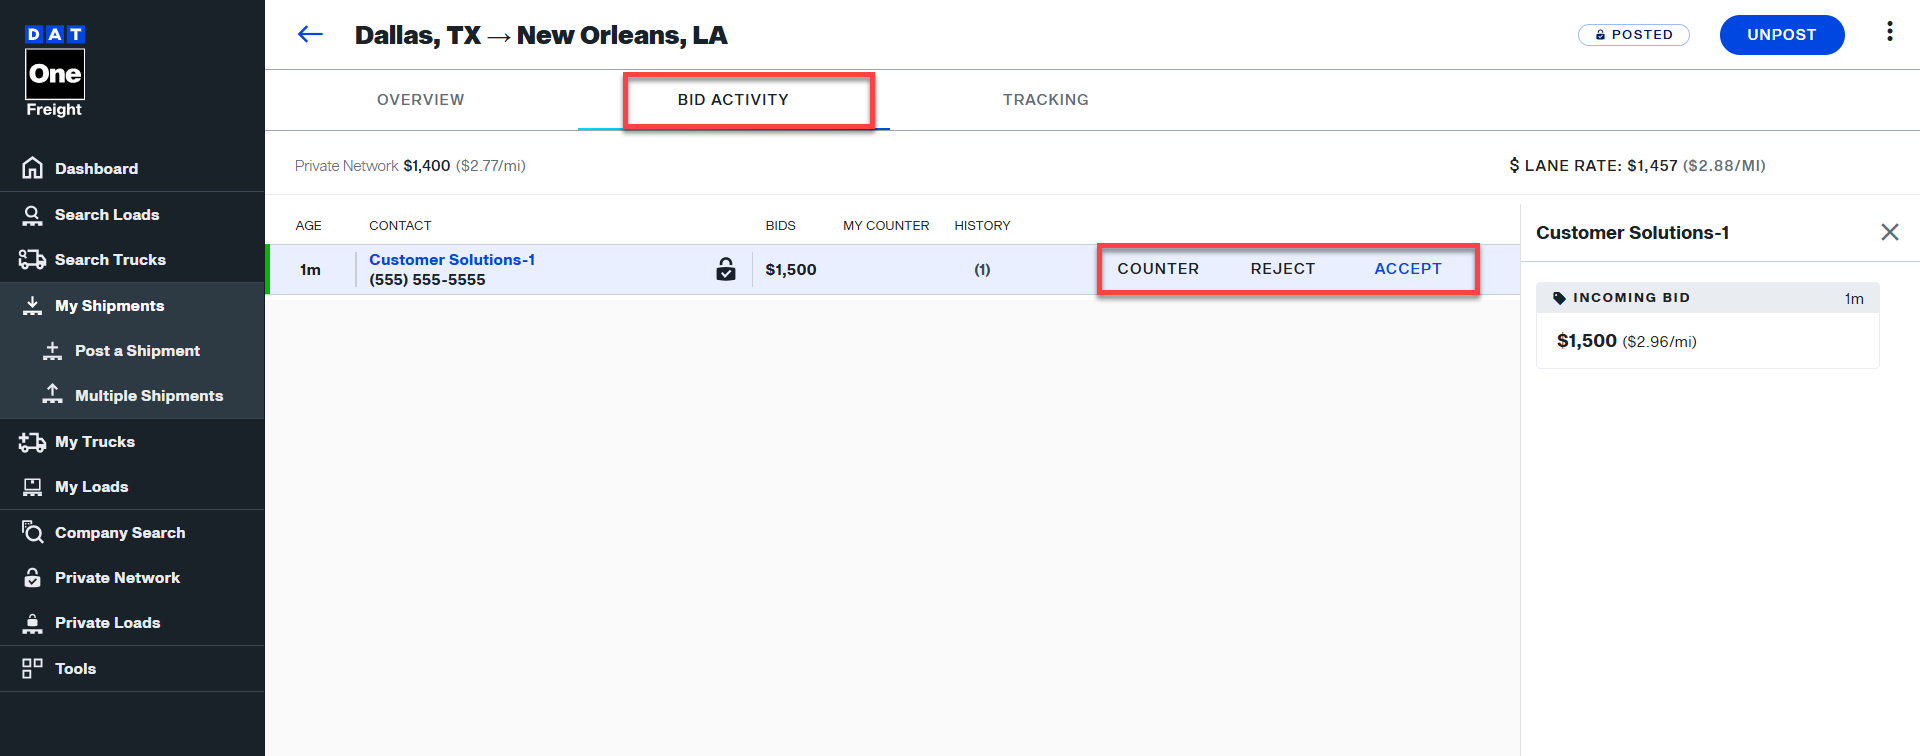The height and width of the screenshot is (756, 1920).
Task: Click the Lane Rate $1,457 text
Action: [1637, 166]
